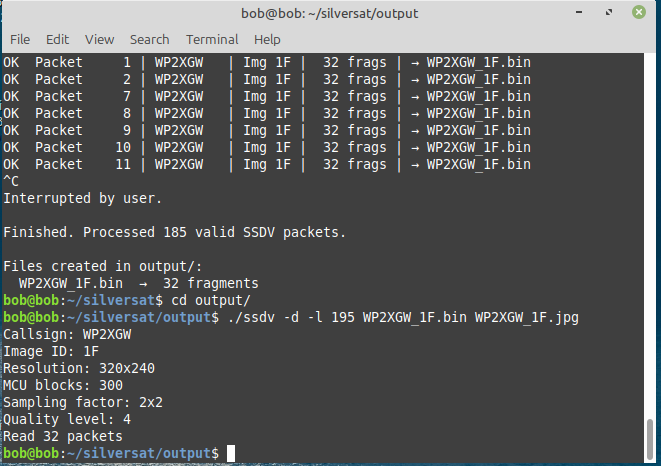Click the 'Interrupted by user.' line
Viewport: 661px width, 466px height.
[x=83, y=198]
